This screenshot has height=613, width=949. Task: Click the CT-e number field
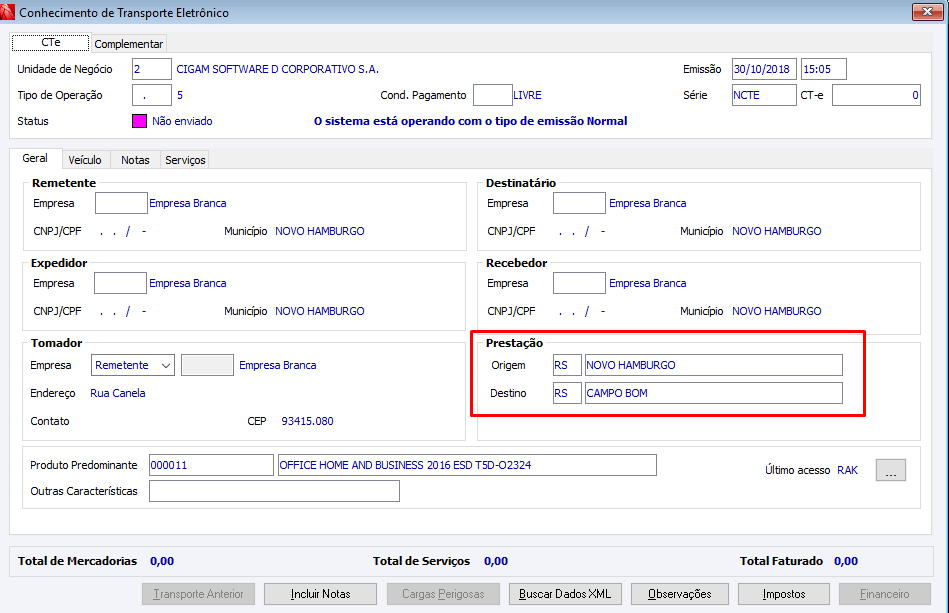876,95
